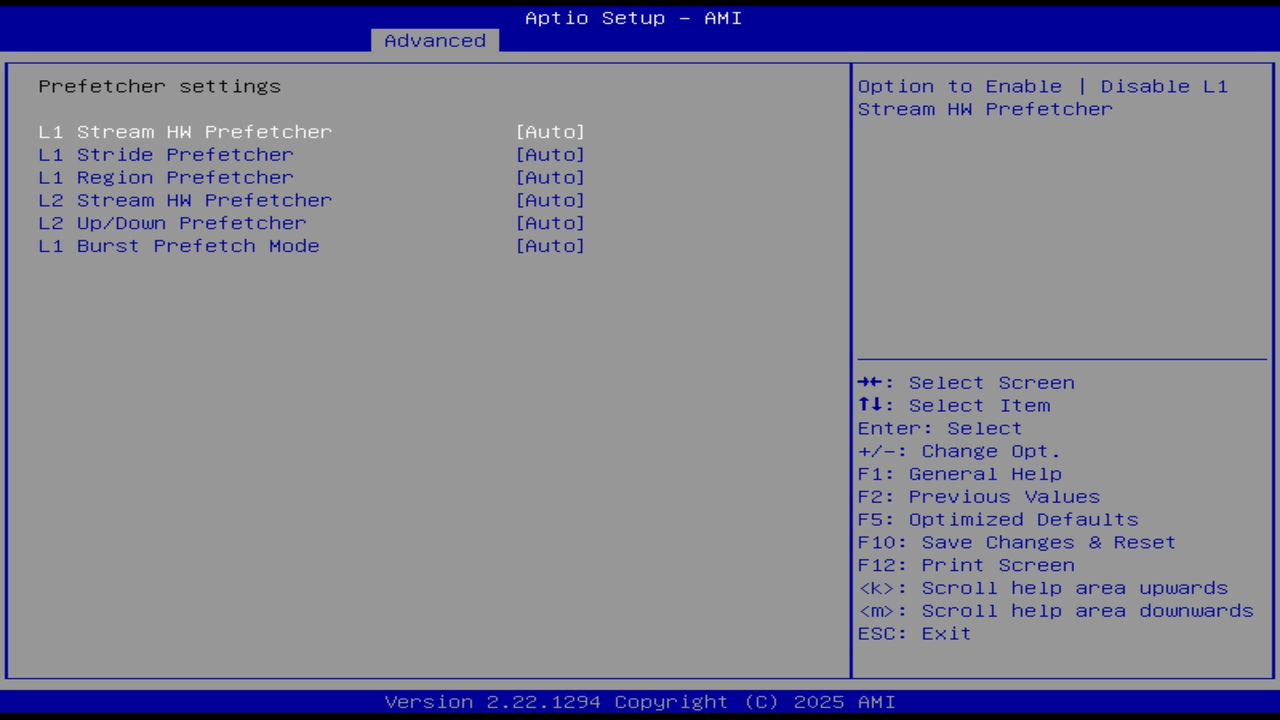Open the L1 Stream HW Prefetcher dropdown
This screenshot has width=1280, height=720.
(x=551, y=131)
